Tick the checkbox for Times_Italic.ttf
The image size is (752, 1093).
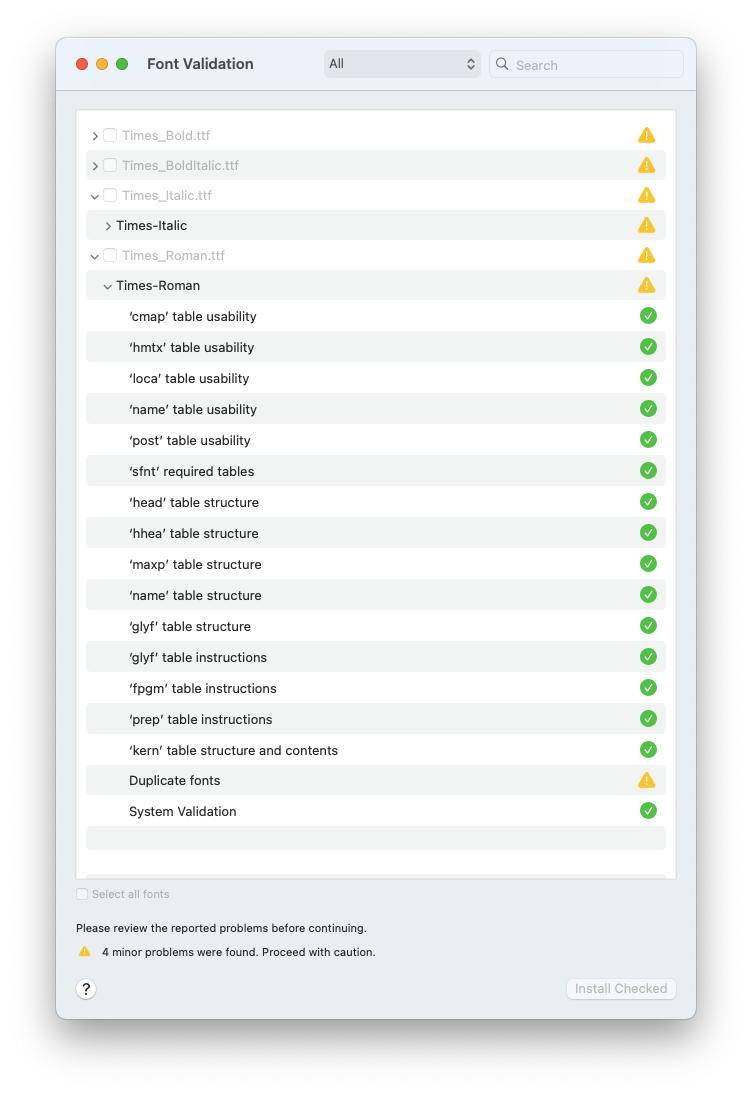pos(110,195)
